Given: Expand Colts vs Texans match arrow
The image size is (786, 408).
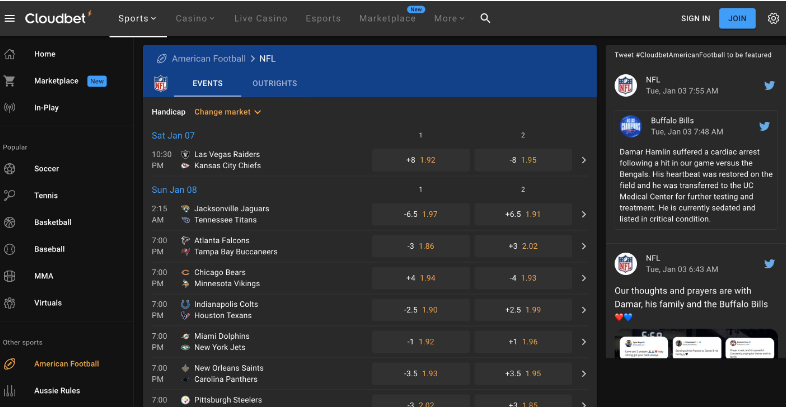Looking at the screenshot, I should click(x=583, y=310).
